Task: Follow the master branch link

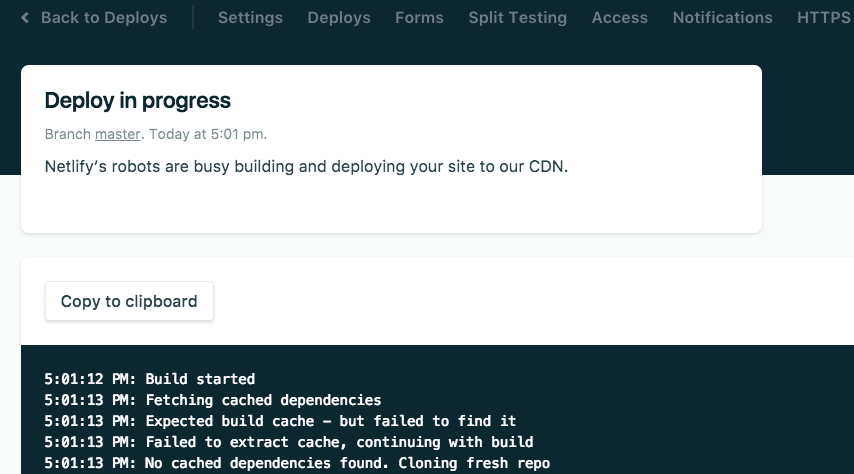Action: point(117,134)
